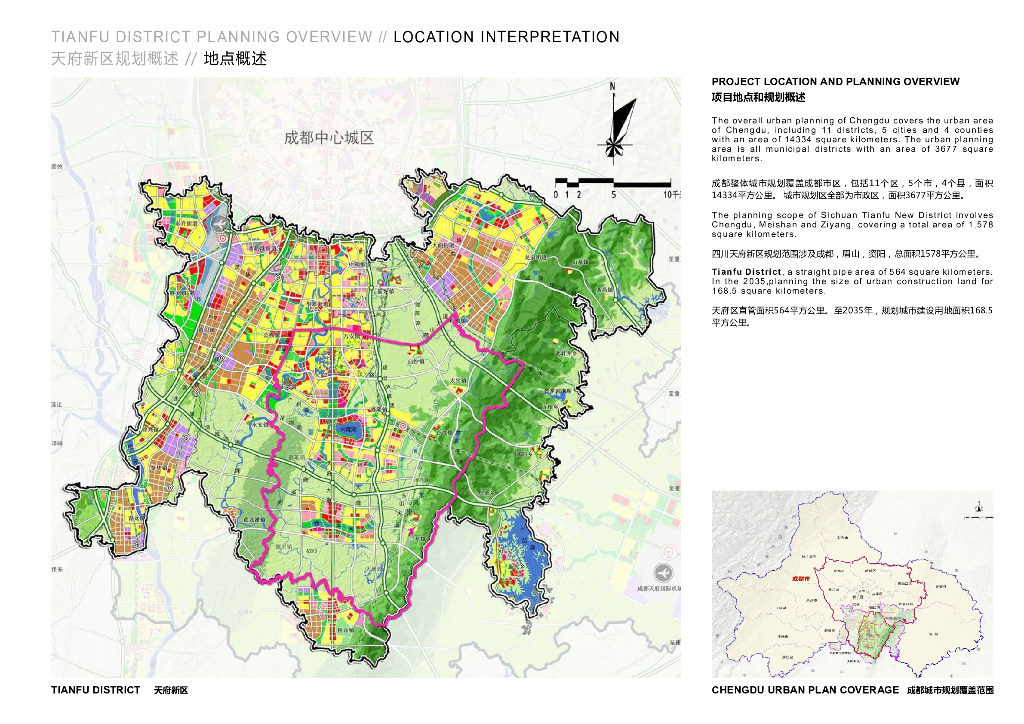
Task: Select the TIANFU DISTRICT PLANNING OVERVIEW title
Action: (x=211, y=37)
